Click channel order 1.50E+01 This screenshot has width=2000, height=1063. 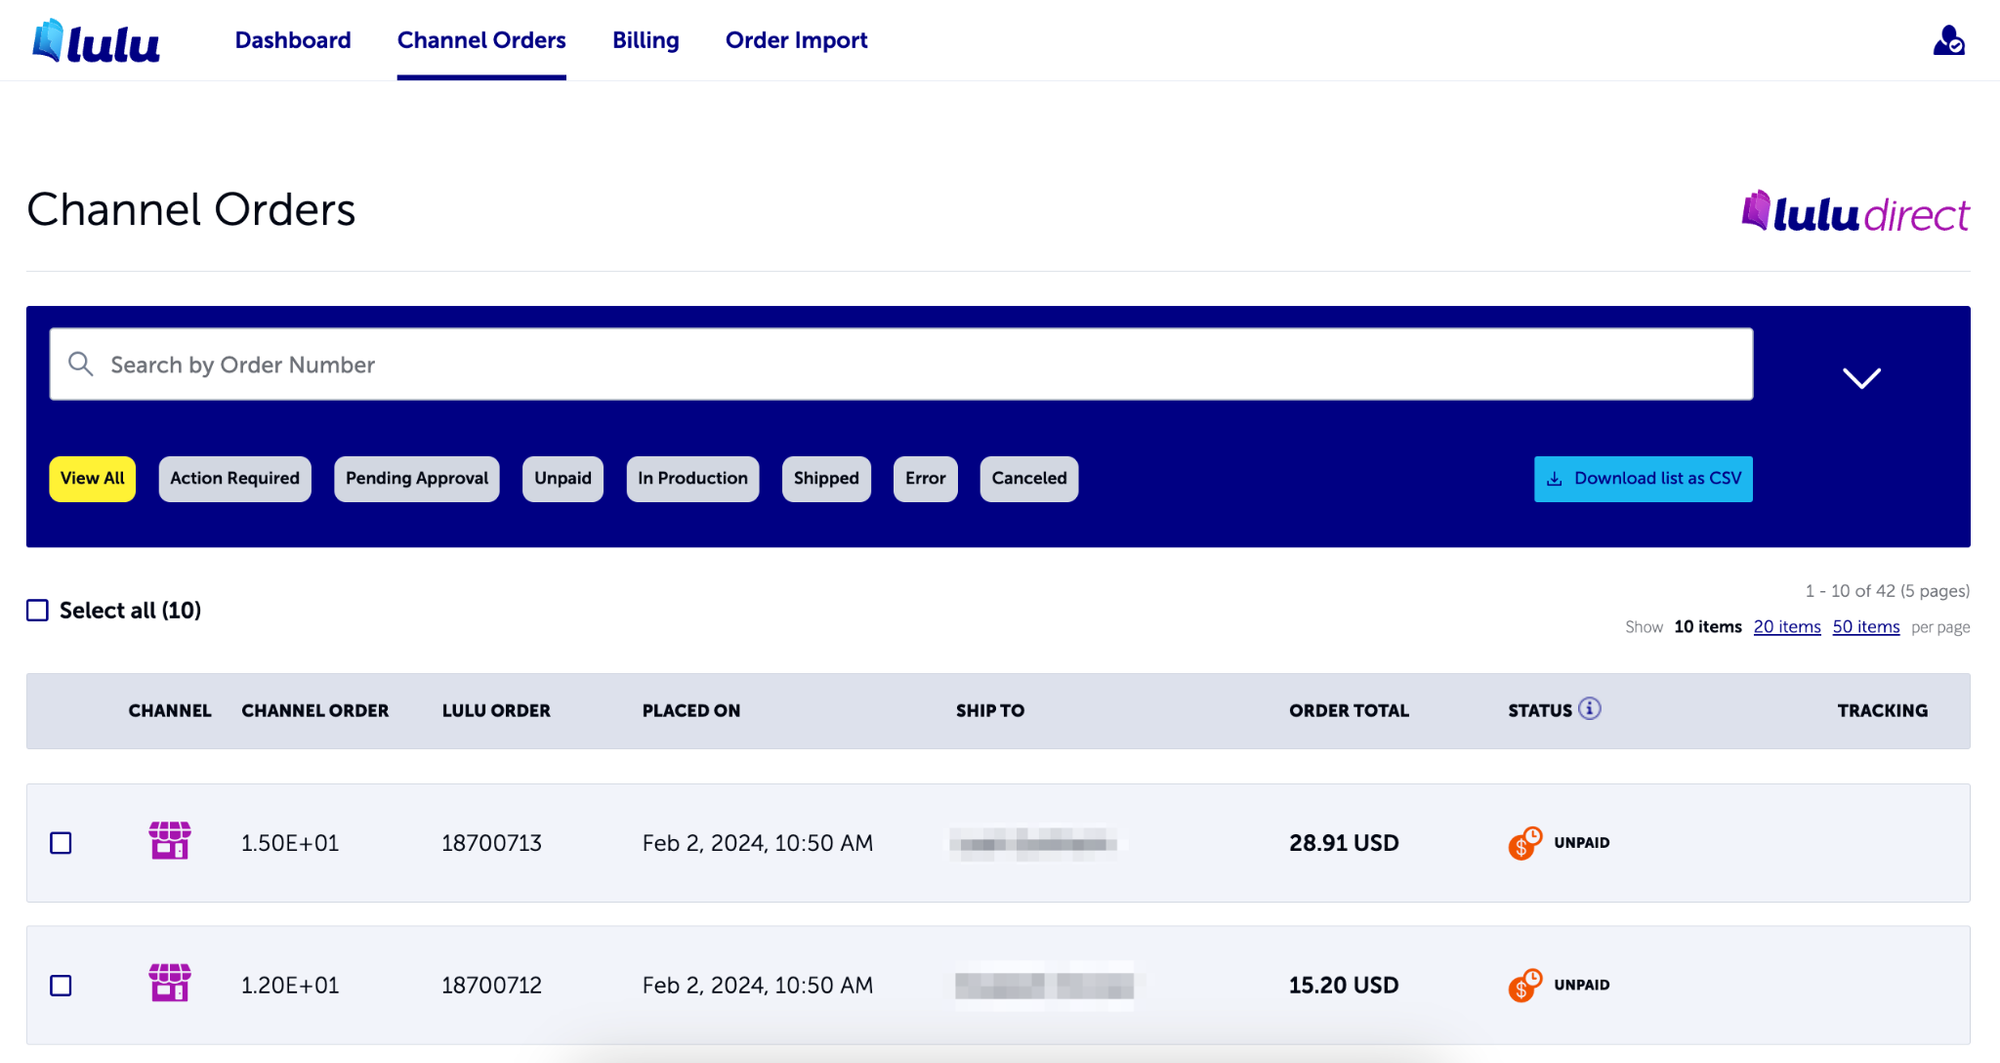coord(290,843)
